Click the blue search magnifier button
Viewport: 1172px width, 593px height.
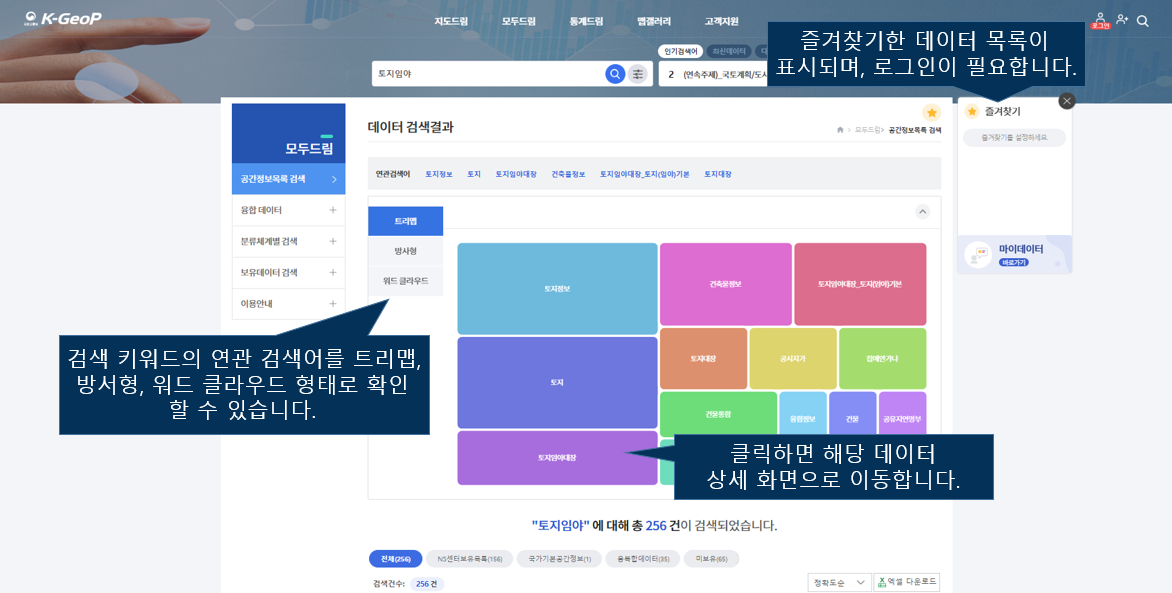point(615,74)
